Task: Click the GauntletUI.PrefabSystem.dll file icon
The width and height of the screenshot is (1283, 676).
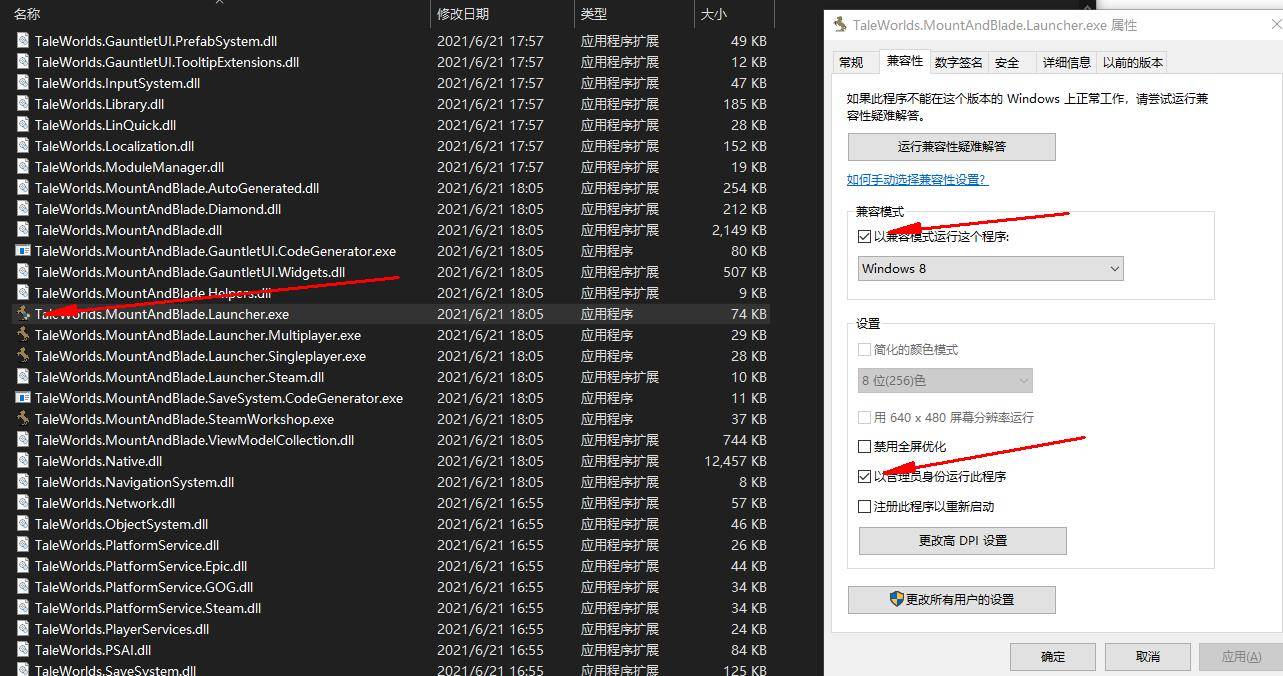Action: 23,41
